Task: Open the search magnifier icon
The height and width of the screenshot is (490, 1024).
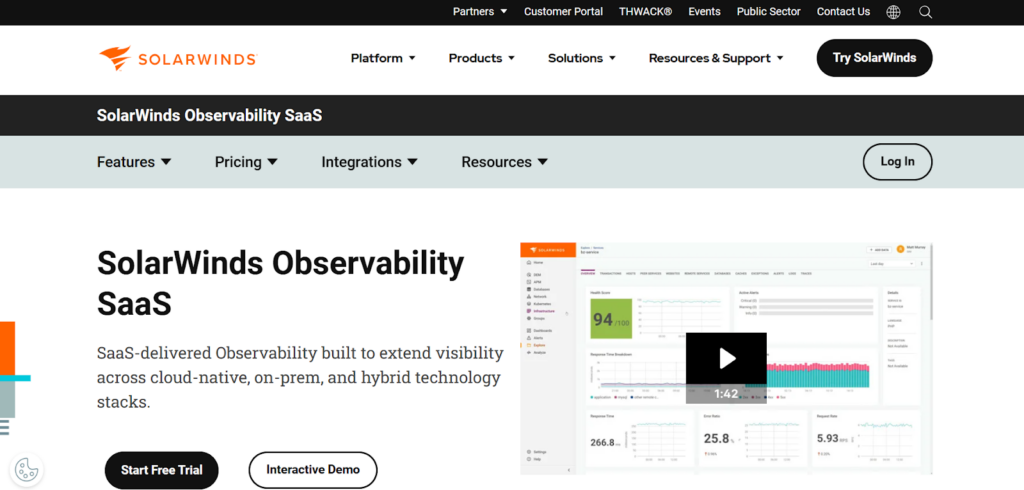Action: coord(925,12)
